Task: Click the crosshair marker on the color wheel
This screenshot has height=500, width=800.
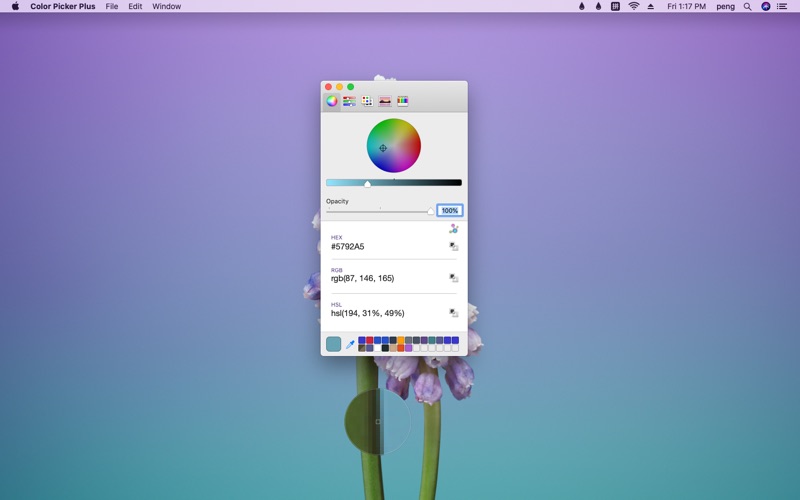Action: [x=383, y=148]
